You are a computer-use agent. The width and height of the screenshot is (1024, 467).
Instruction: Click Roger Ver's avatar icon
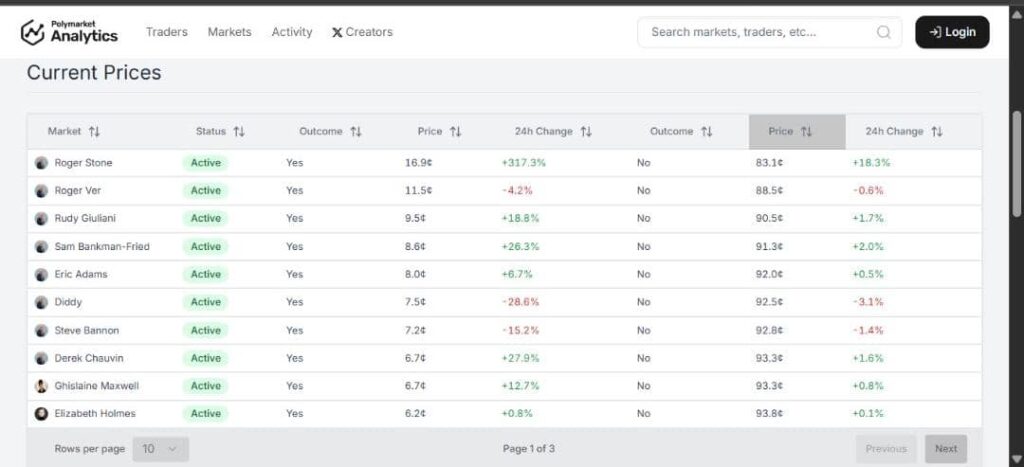[41, 191]
